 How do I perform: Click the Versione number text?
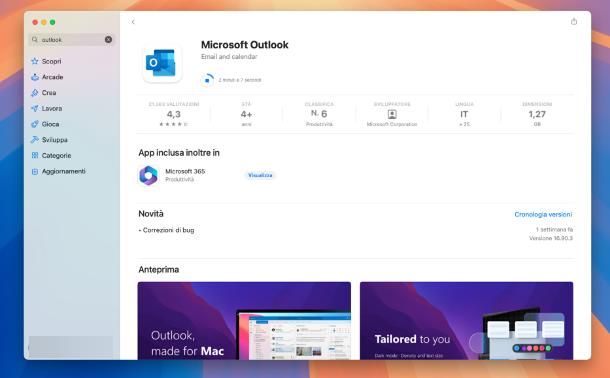551,238
